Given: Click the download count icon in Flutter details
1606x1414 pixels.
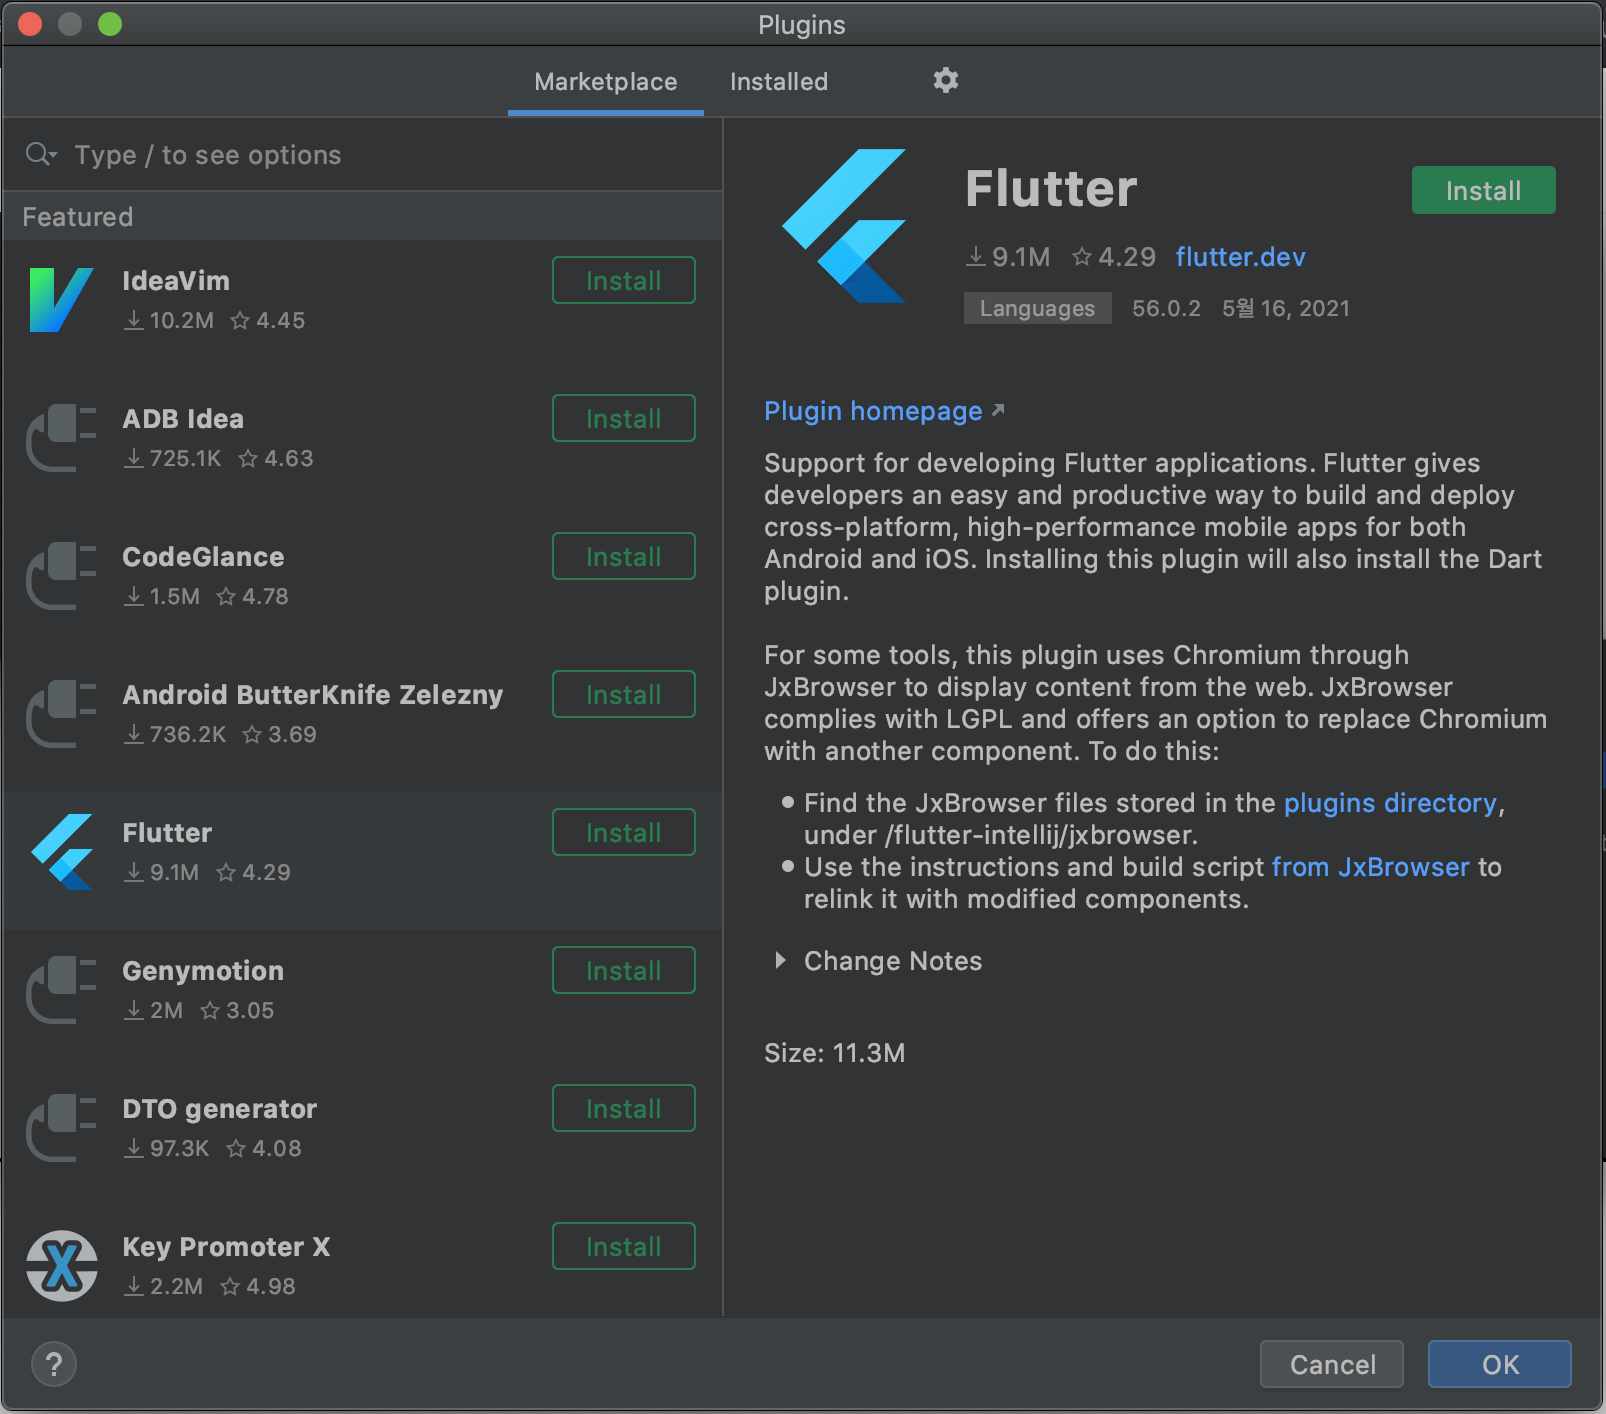Looking at the screenshot, I should point(975,257).
